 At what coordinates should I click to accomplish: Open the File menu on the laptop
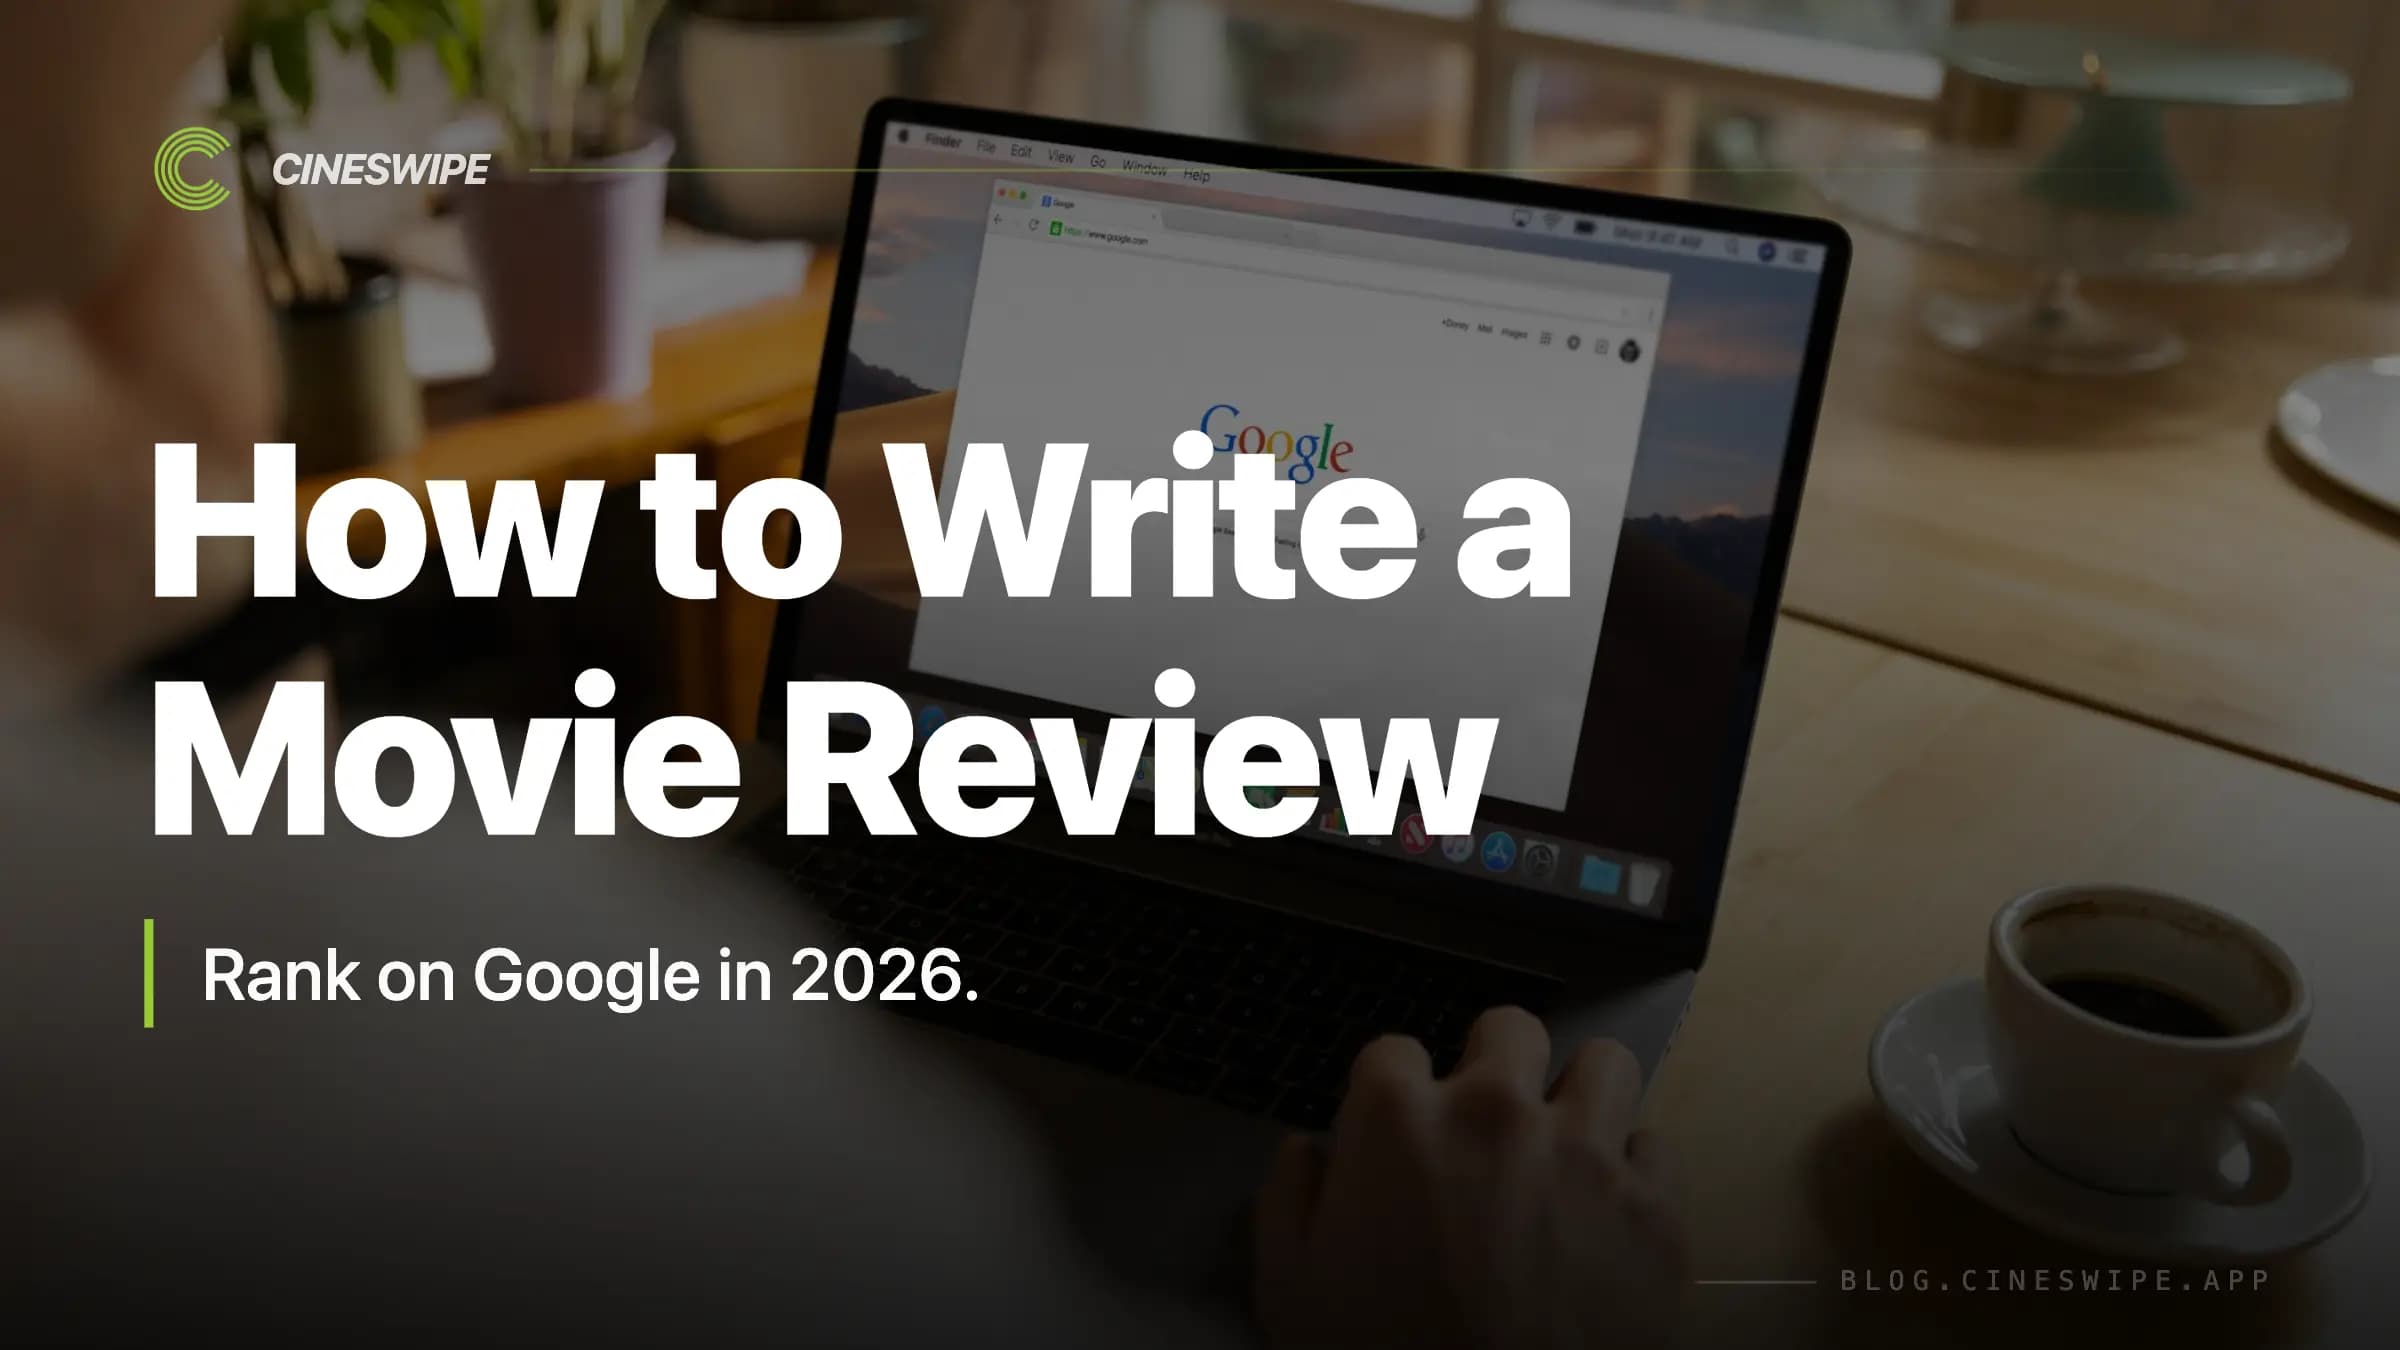coord(986,147)
